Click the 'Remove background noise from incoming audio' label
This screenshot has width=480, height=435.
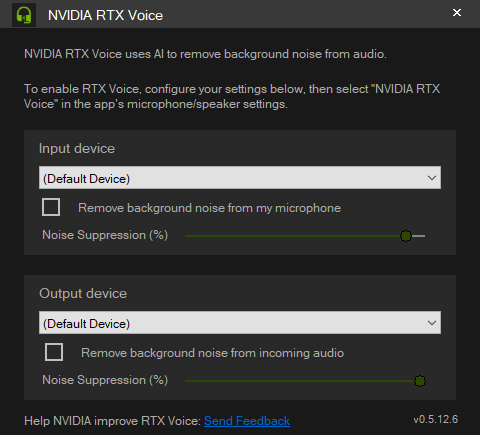click(x=212, y=353)
